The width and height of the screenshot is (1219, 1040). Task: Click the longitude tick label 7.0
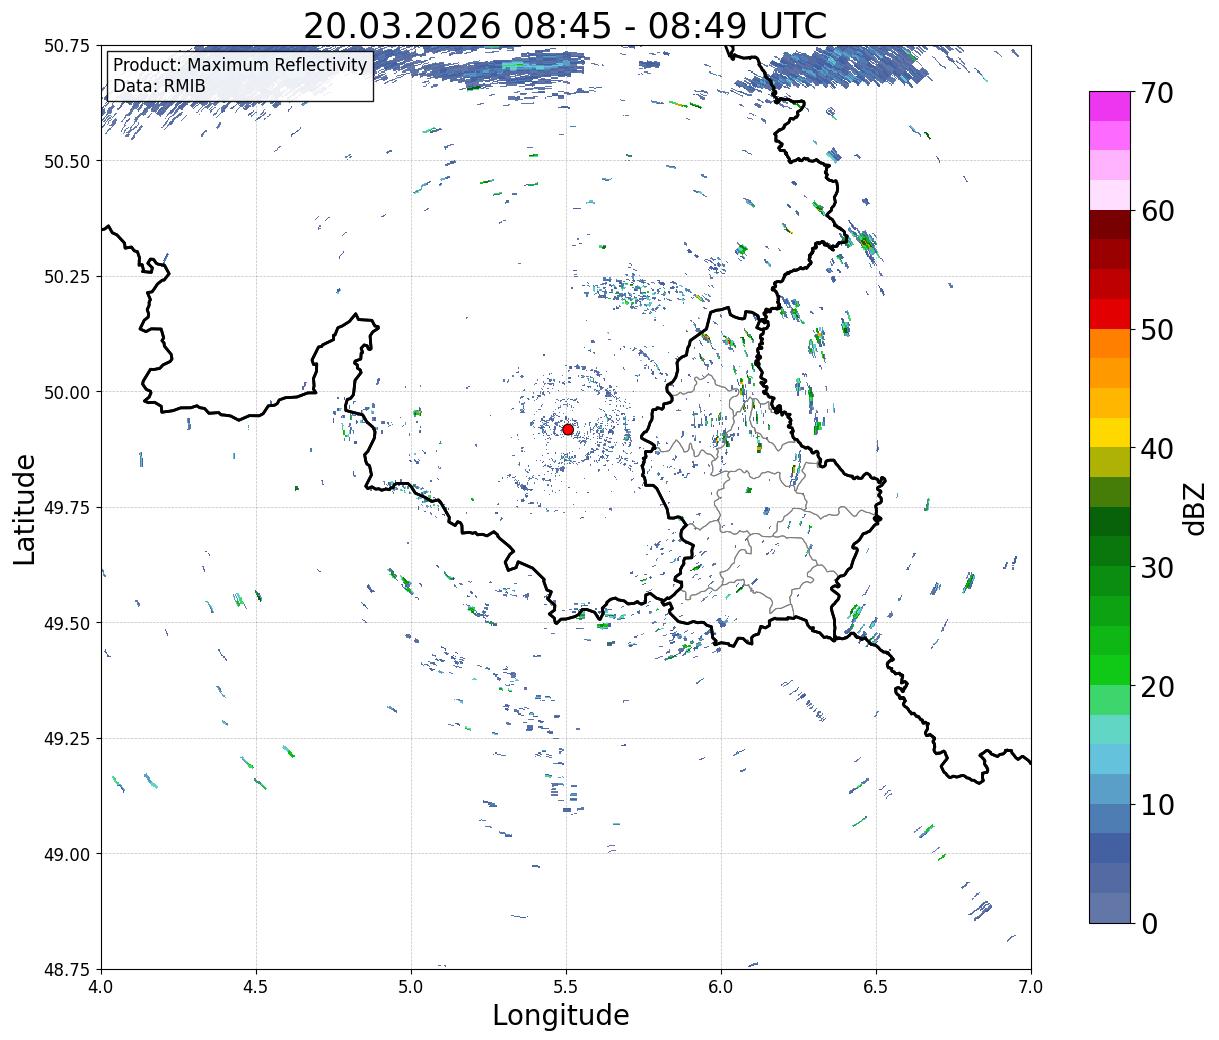[1031, 987]
